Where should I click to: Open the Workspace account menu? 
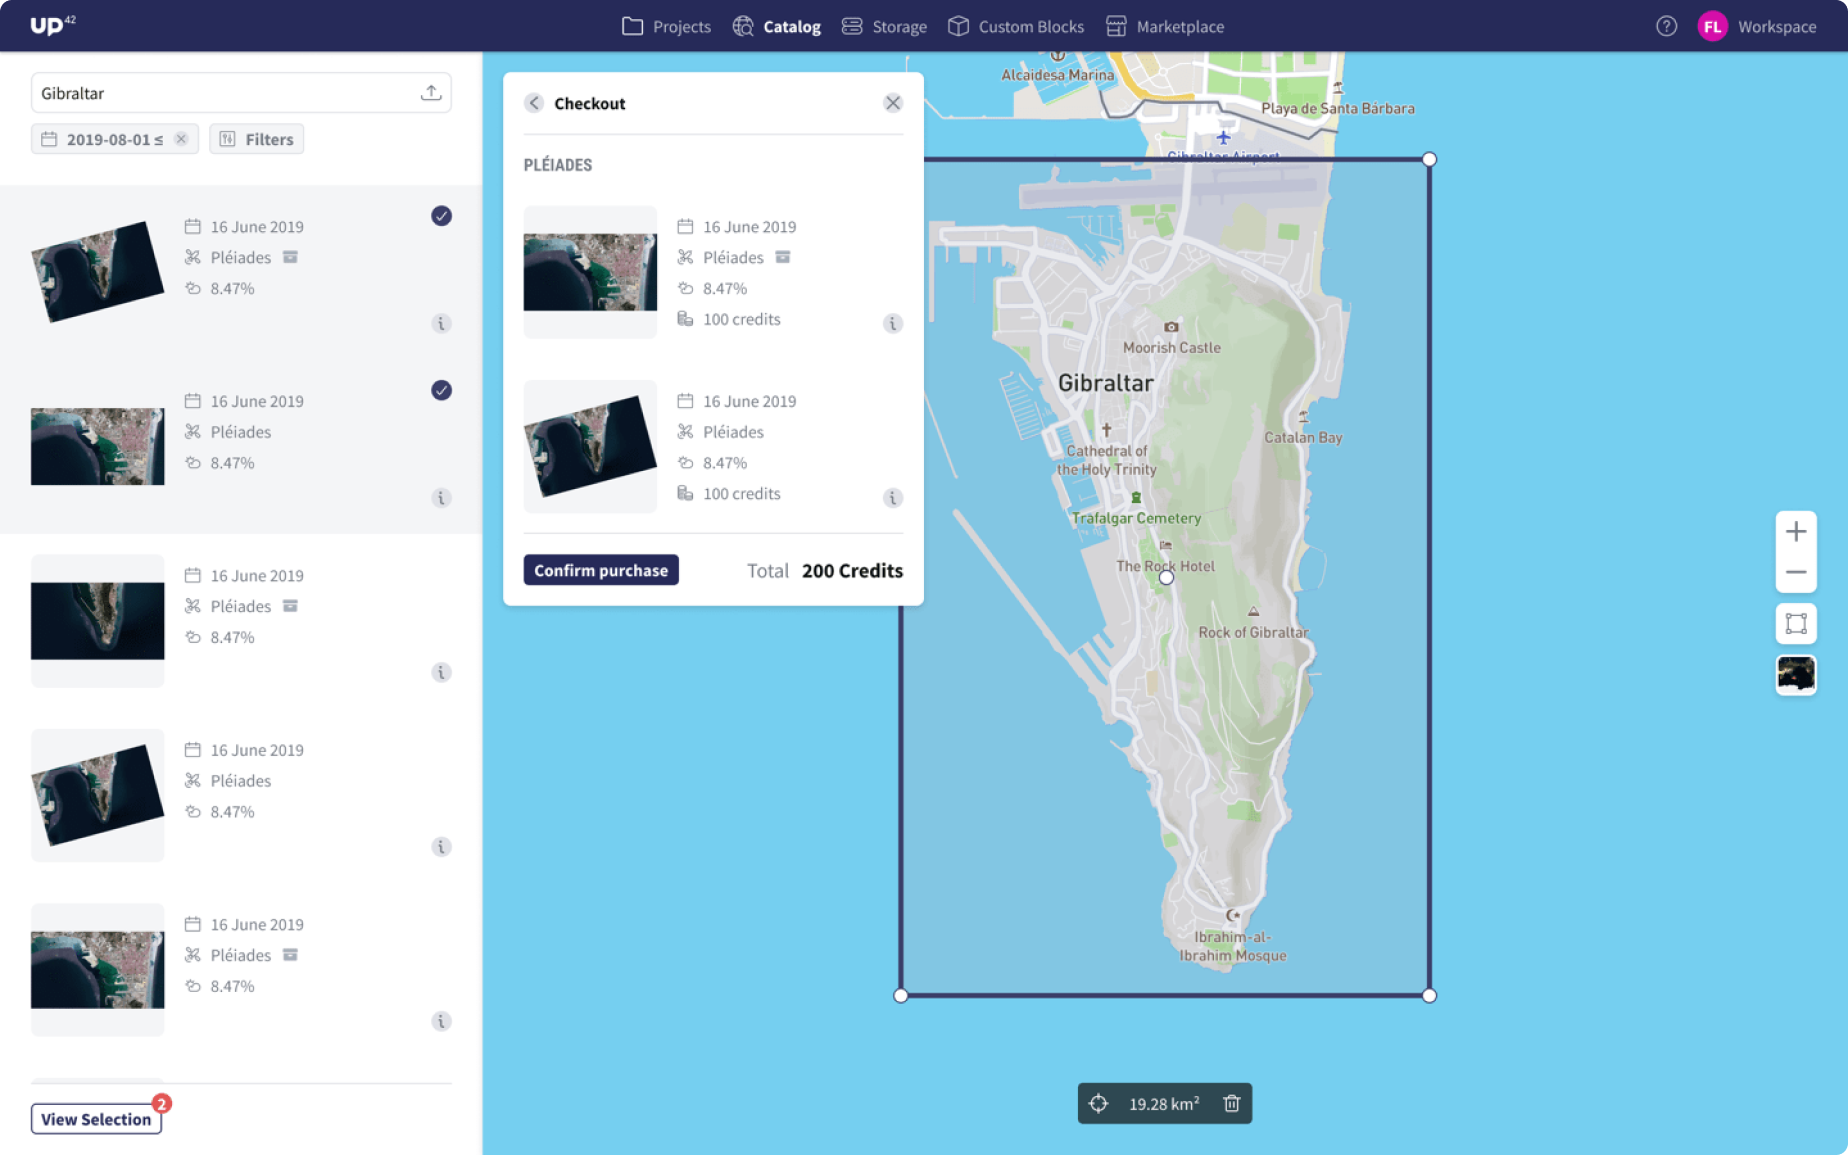tap(1757, 27)
